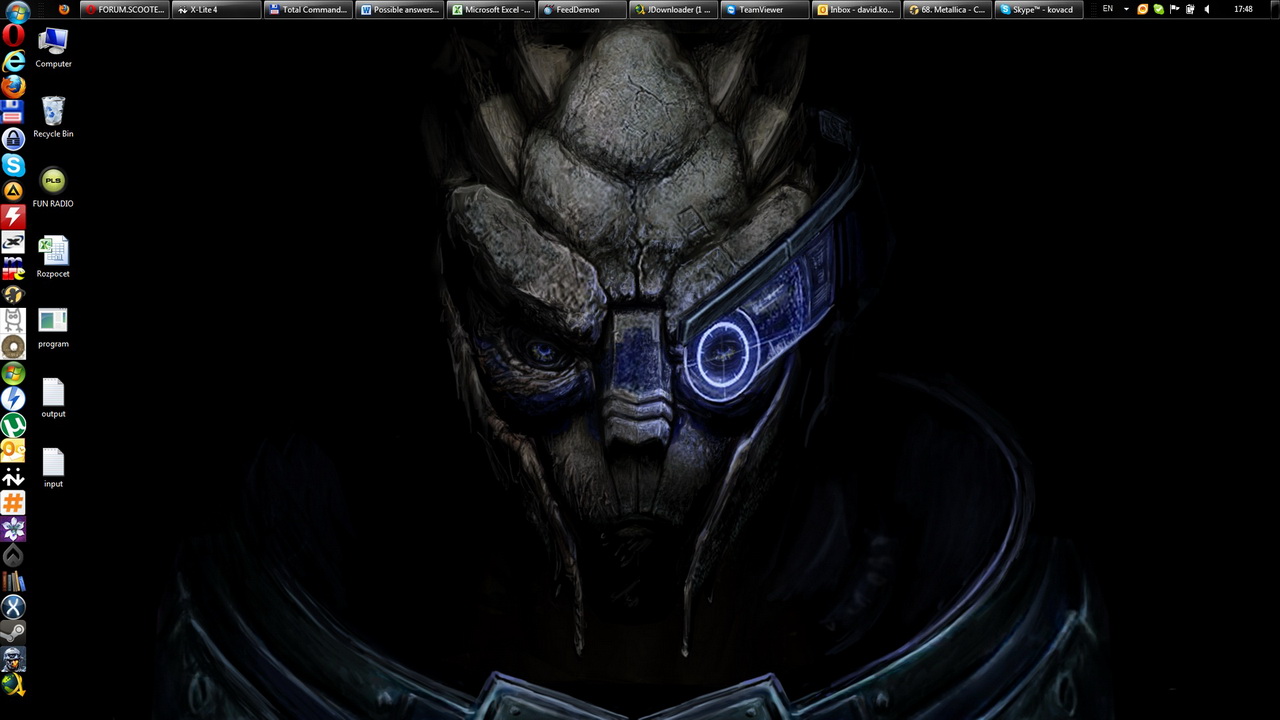Open Internet Explorer in the sidebar
Screen dimensions: 1280x720
coord(13,62)
